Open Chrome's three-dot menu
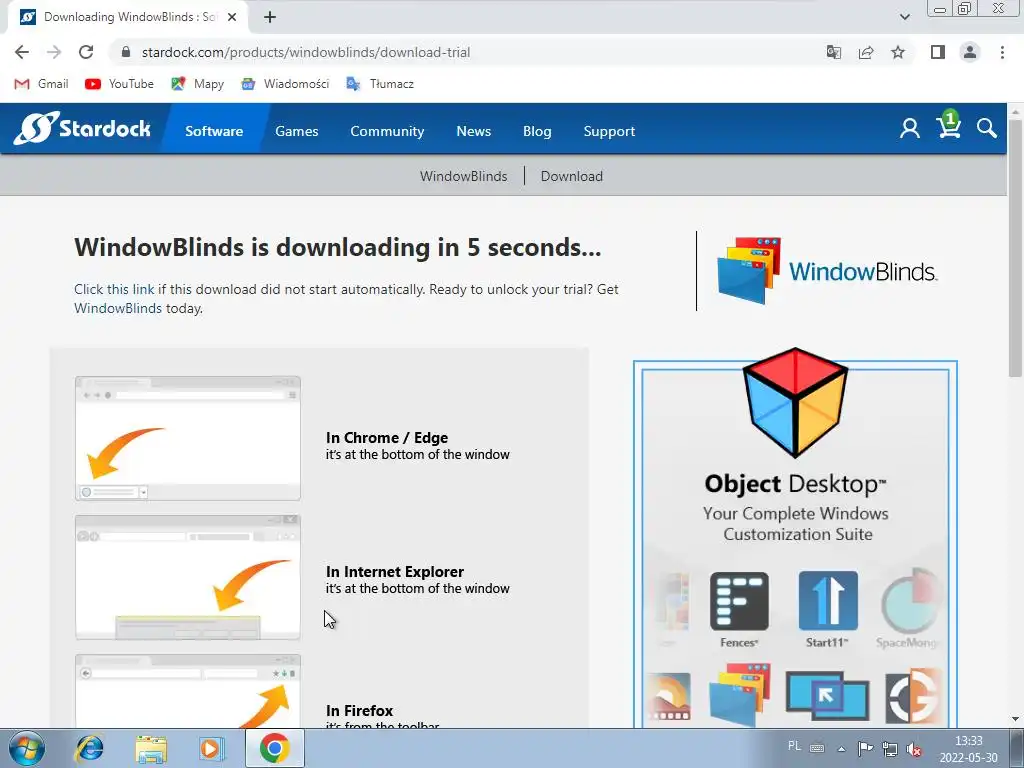The image size is (1024, 768). pyautogui.click(x=1002, y=52)
